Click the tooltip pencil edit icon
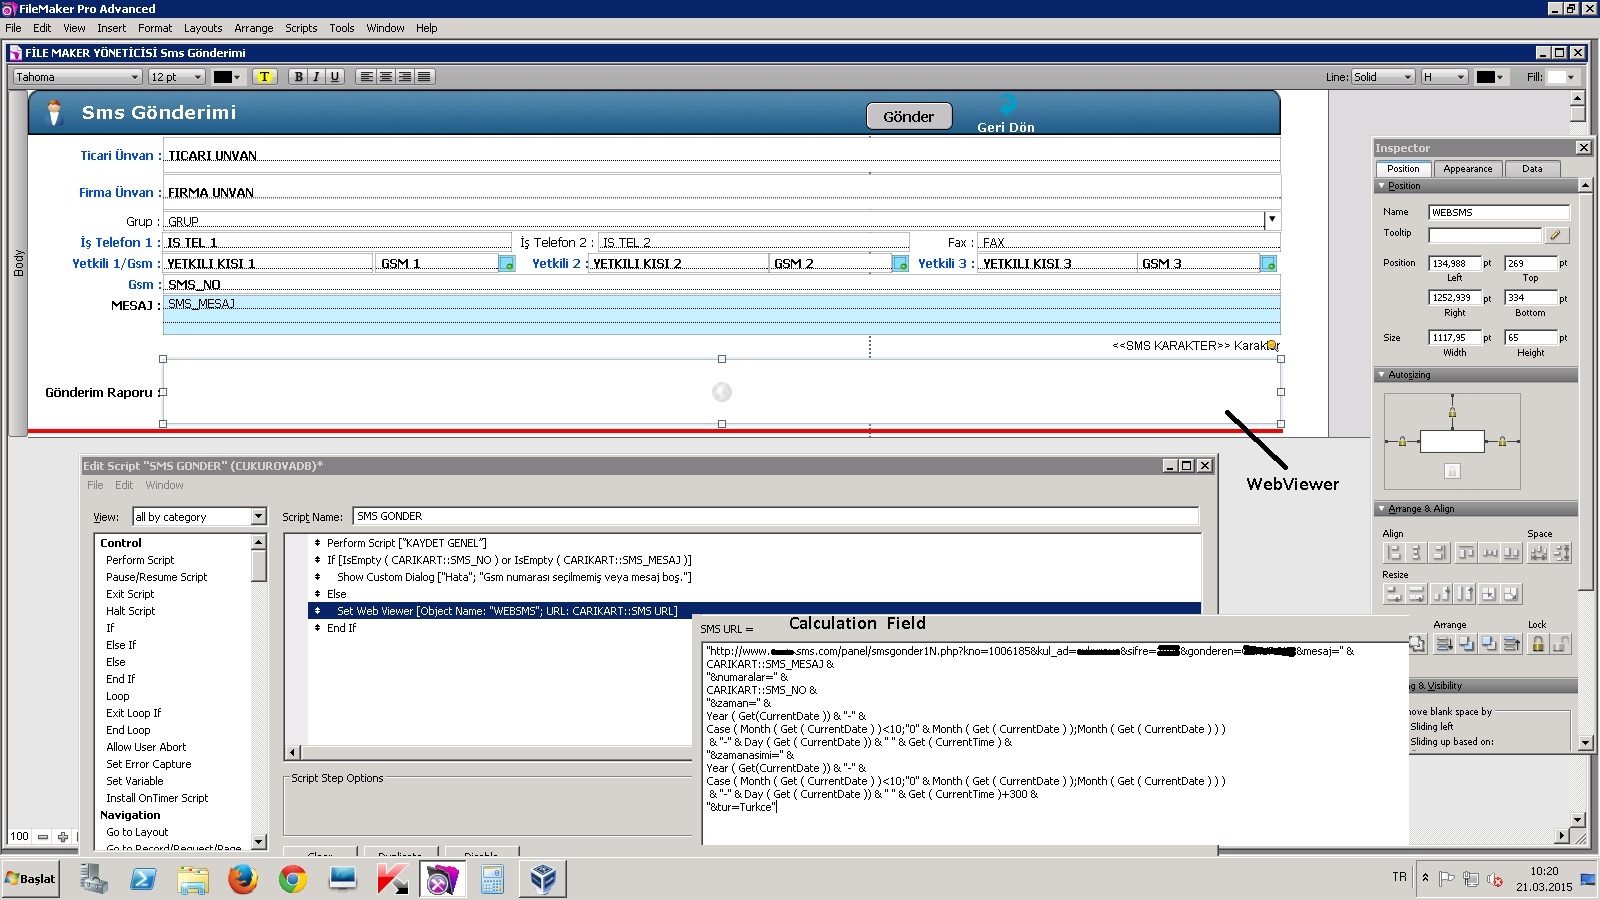This screenshot has height=900, width=1600. point(1556,235)
